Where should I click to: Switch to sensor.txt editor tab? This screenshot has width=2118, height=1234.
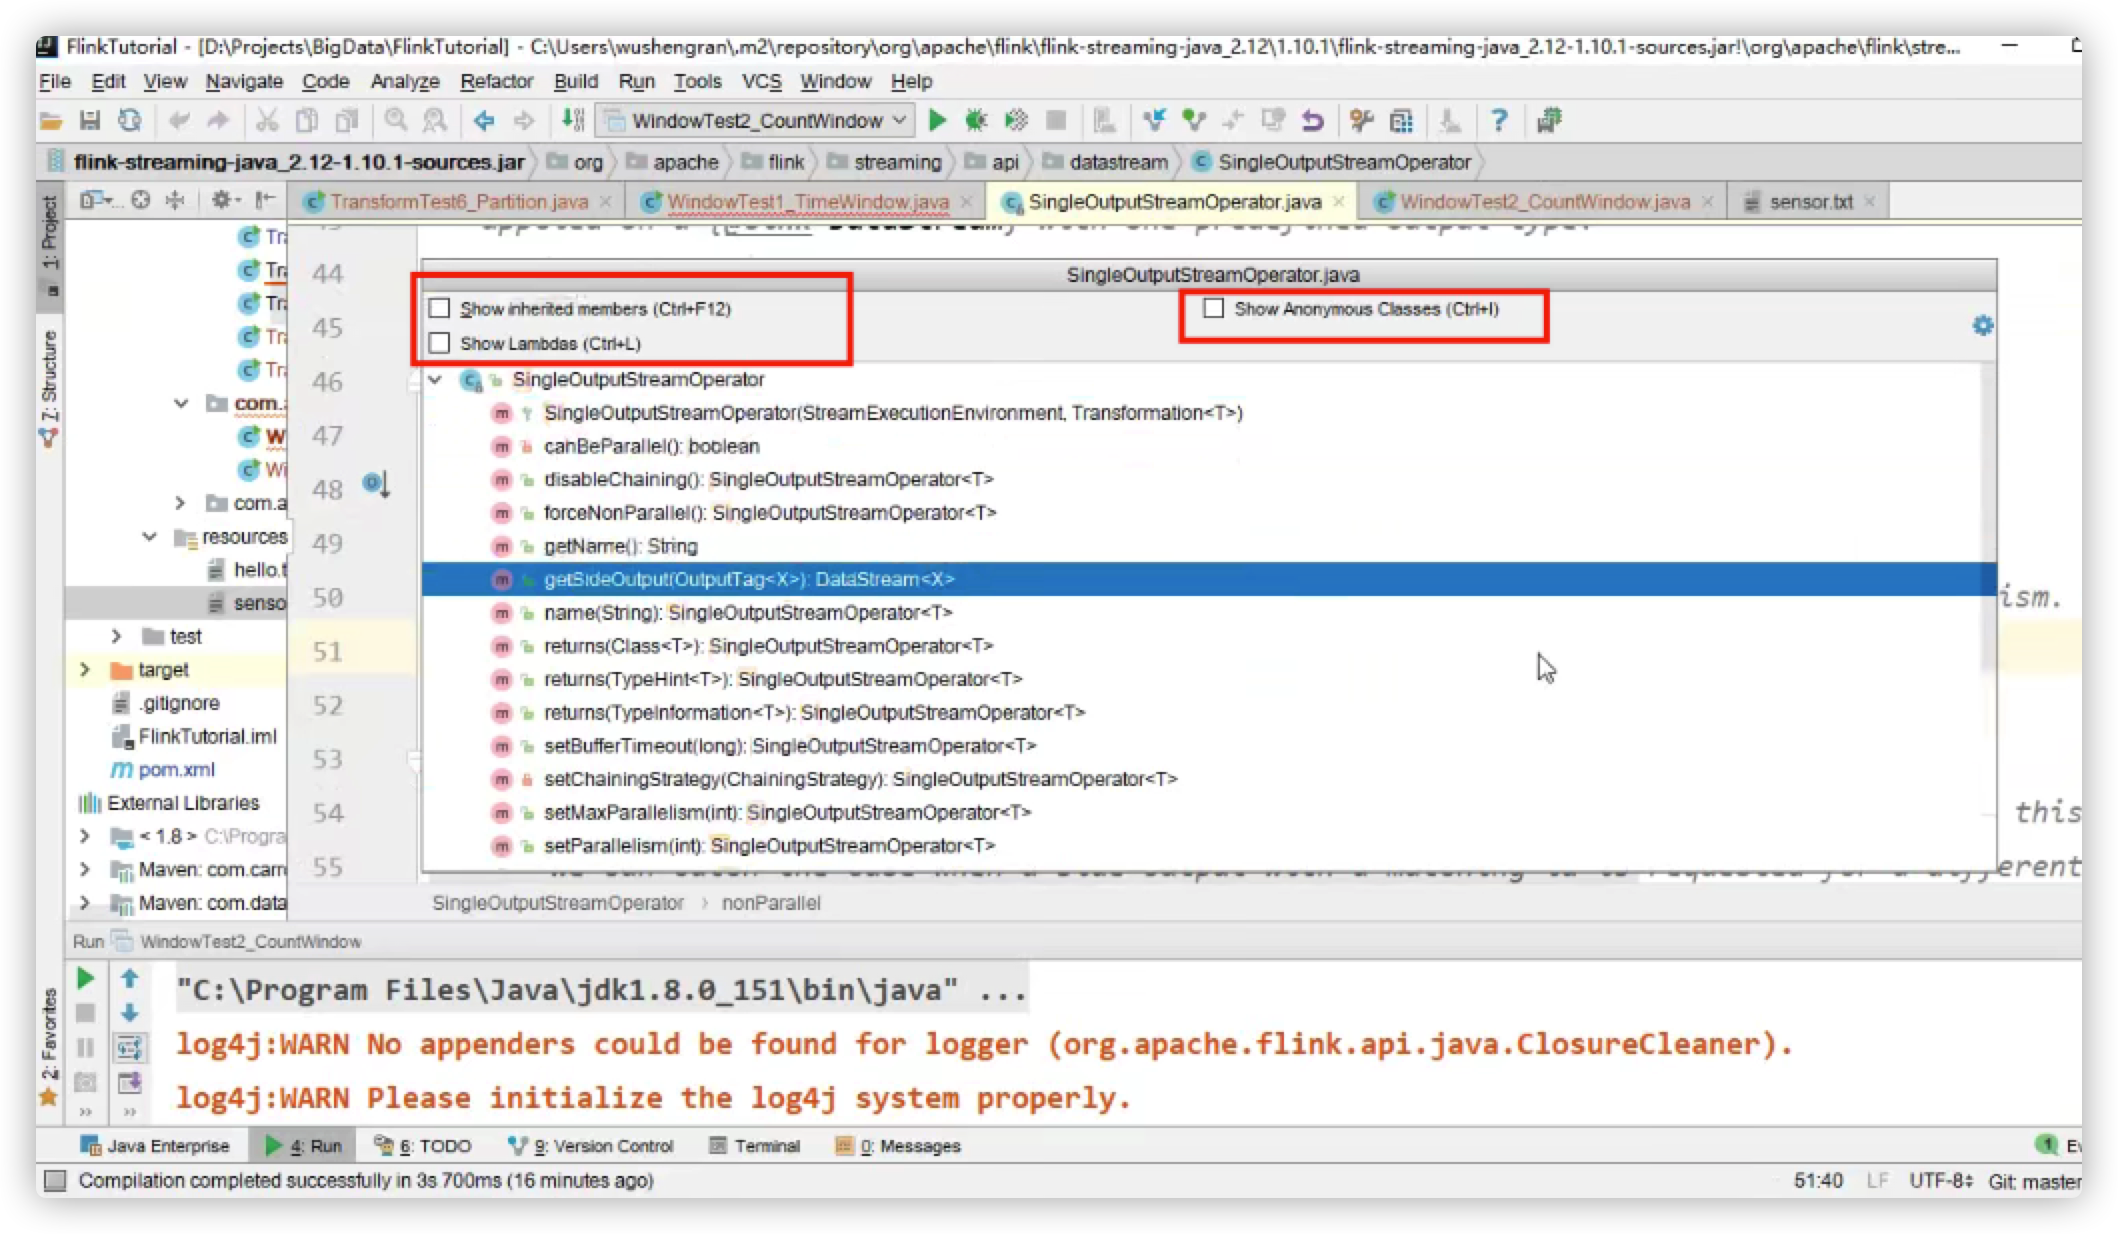(x=1810, y=202)
